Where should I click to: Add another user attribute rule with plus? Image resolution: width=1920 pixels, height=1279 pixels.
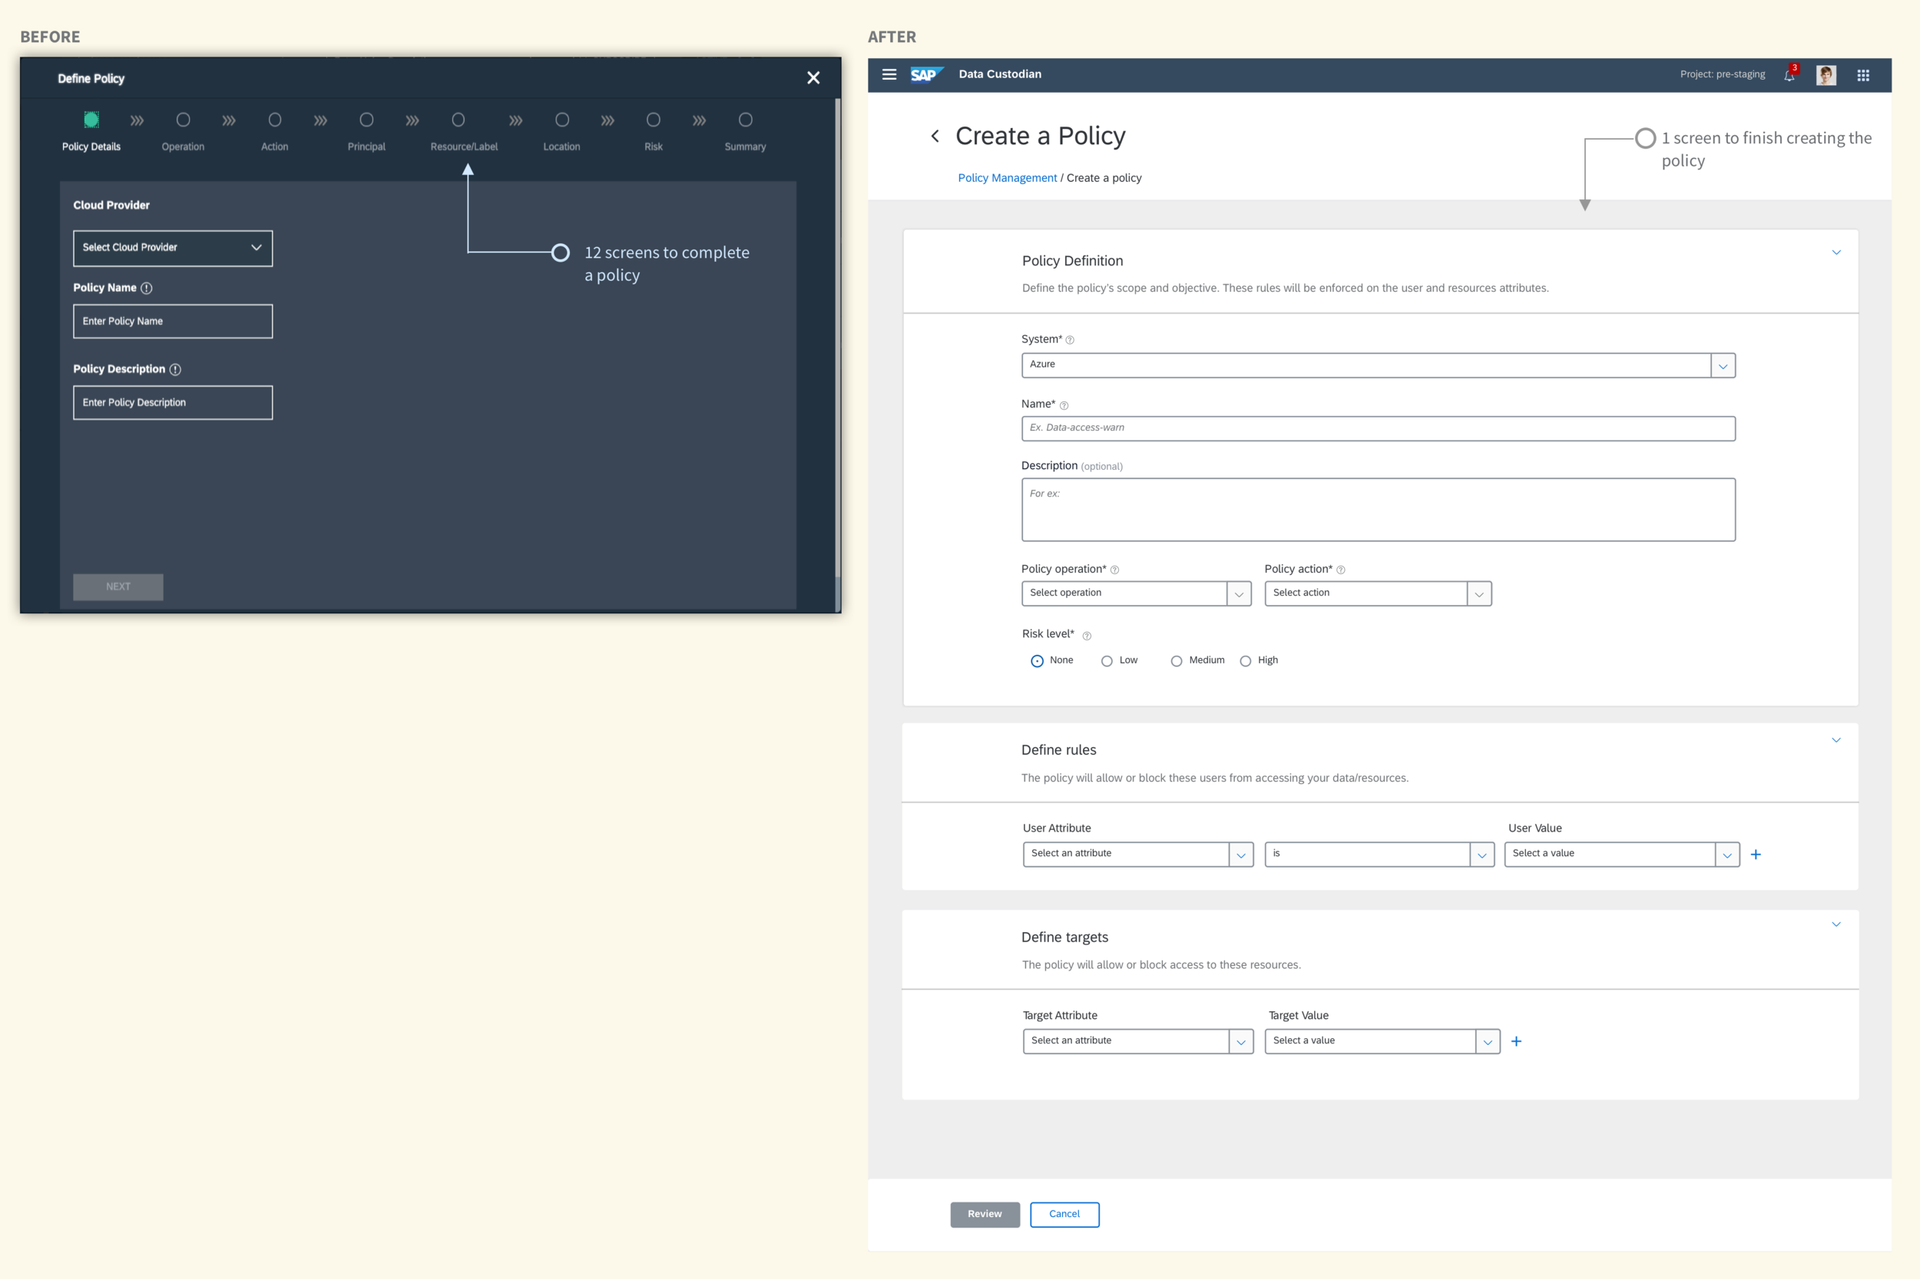coord(1756,854)
